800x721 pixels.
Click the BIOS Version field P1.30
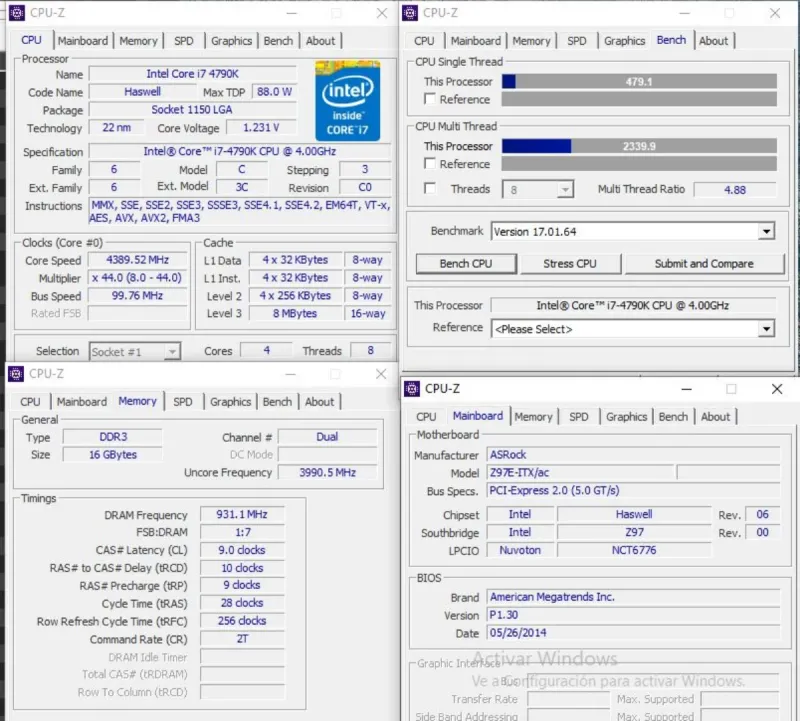(633, 615)
